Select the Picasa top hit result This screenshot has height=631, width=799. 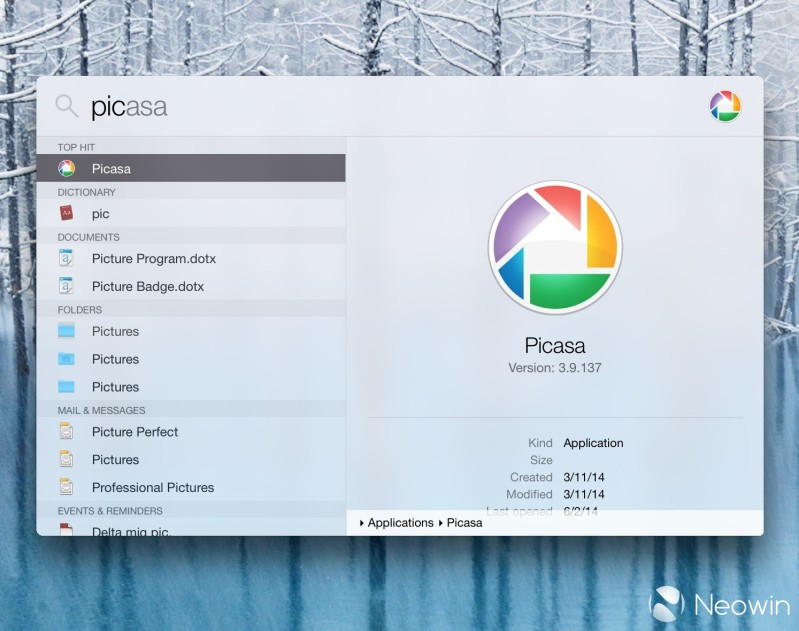[190, 169]
